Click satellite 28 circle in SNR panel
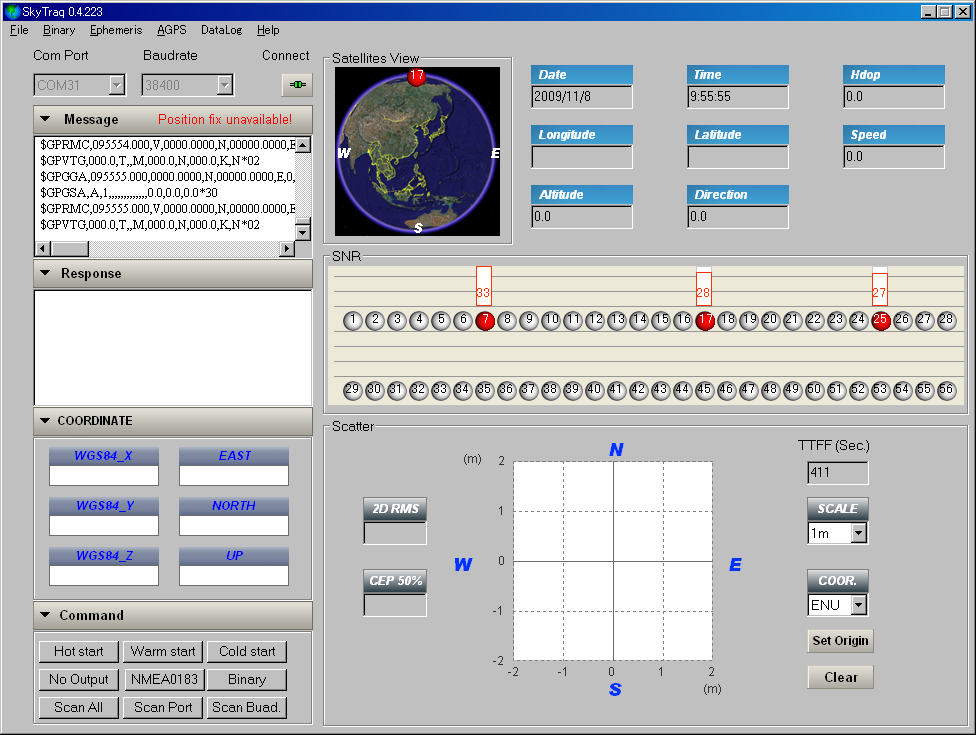The height and width of the screenshot is (735, 976). (946, 321)
